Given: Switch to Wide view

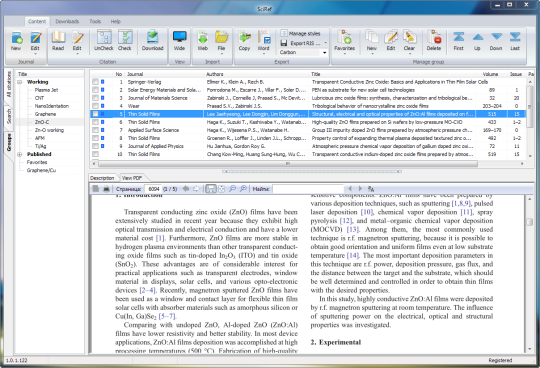Looking at the screenshot, I should point(179,37).
